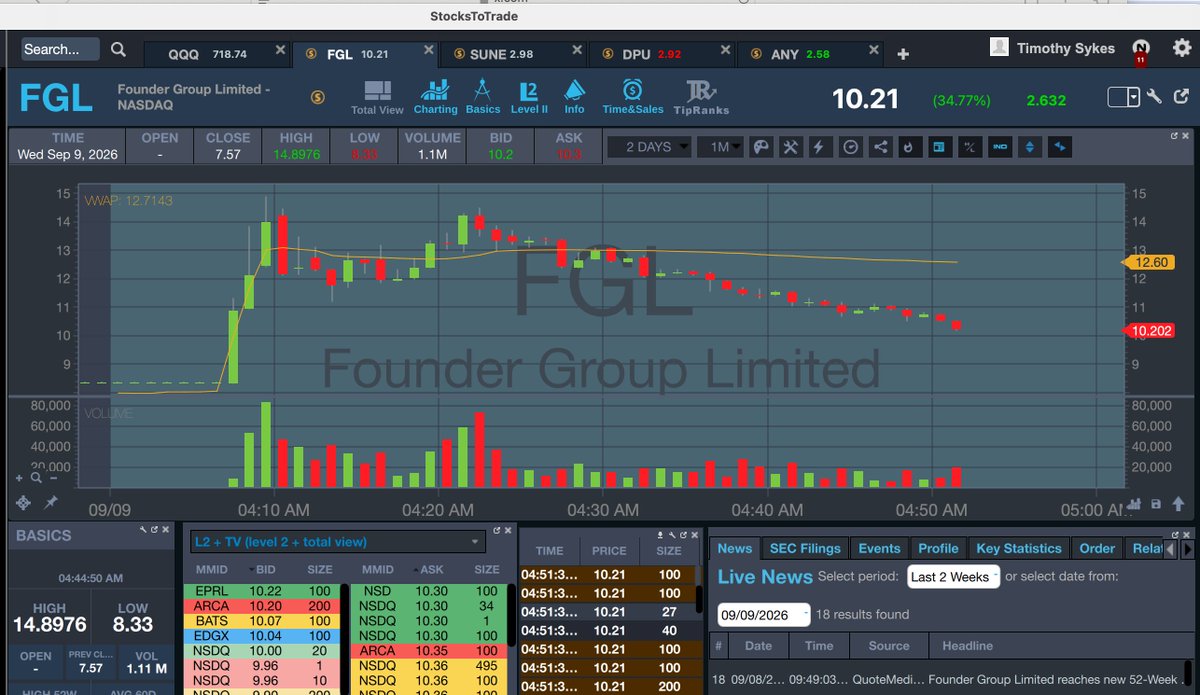The height and width of the screenshot is (695, 1200).
Task: Click the news panel icon in chart toolbar
Action: (x=939, y=147)
